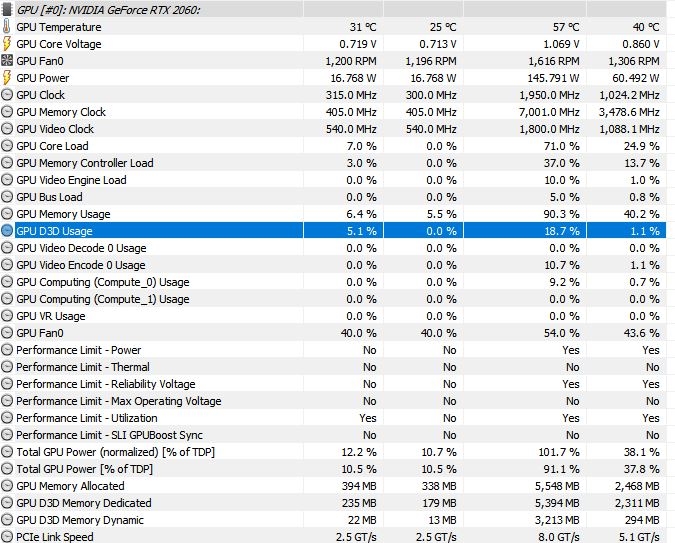Click the 57 °C maximum temperature value
Image resolution: width=675 pixels, height=543 pixels.
click(566, 27)
